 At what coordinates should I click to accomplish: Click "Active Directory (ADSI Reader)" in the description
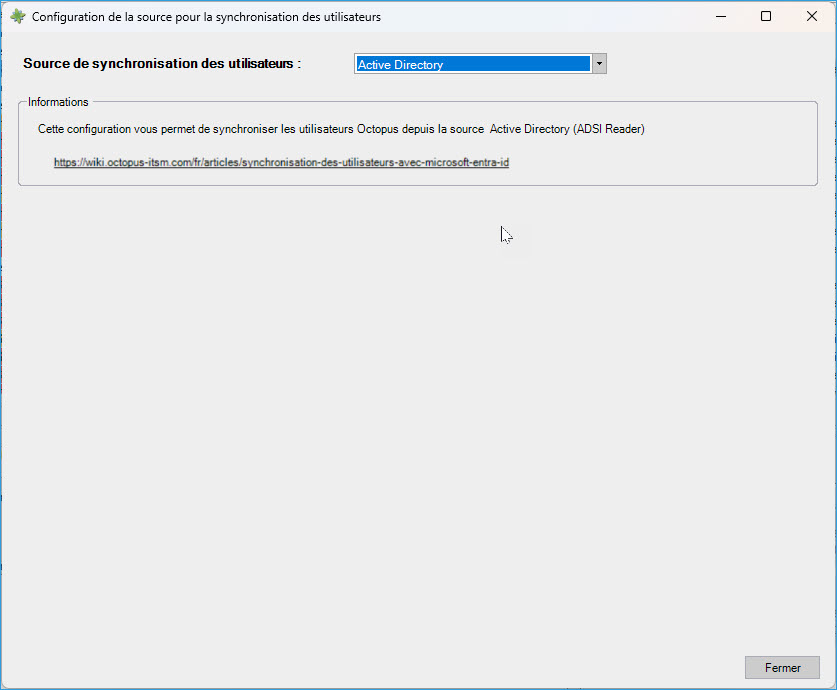point(567,129)
